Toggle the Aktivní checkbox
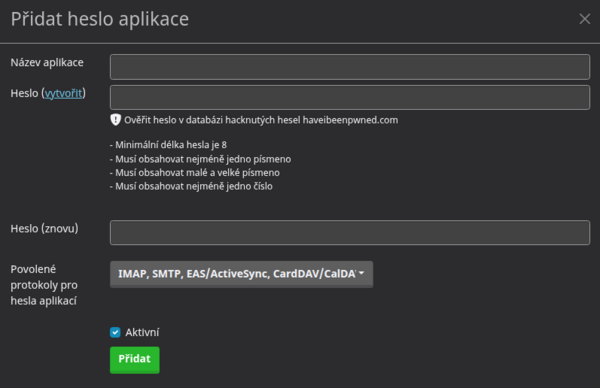 point(115,332)
